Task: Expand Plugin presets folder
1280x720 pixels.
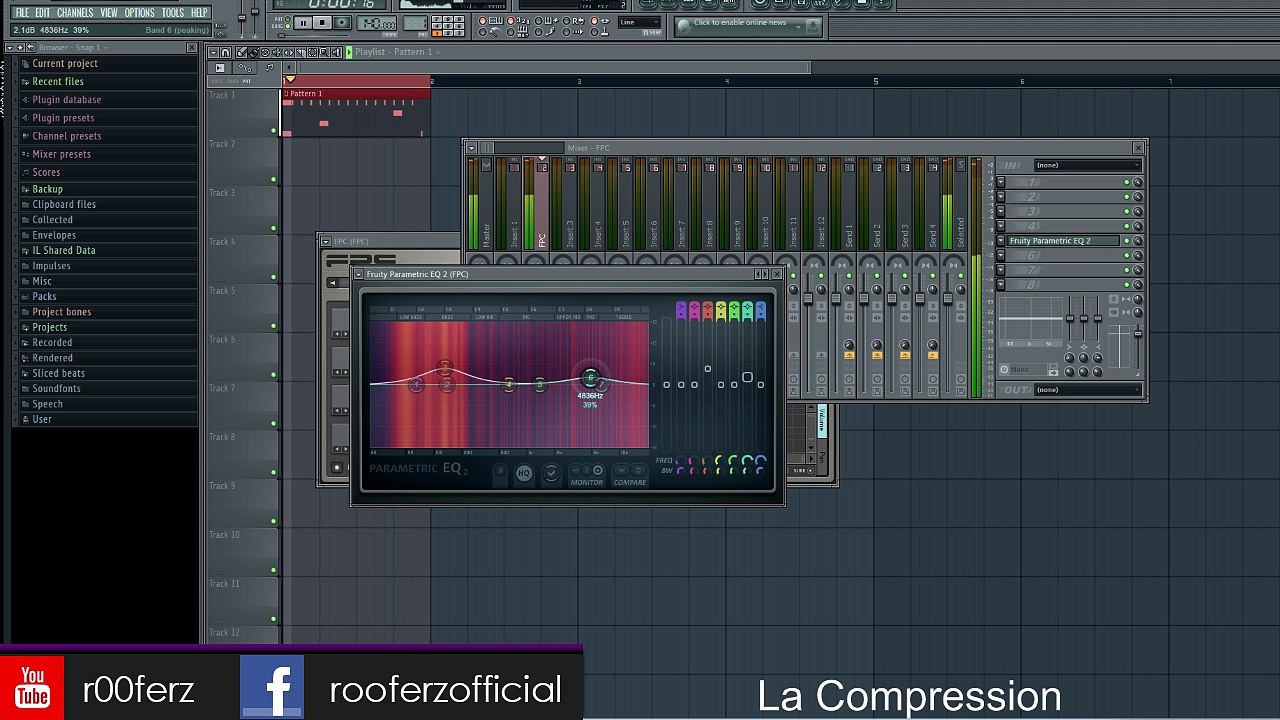Action: 108,118
